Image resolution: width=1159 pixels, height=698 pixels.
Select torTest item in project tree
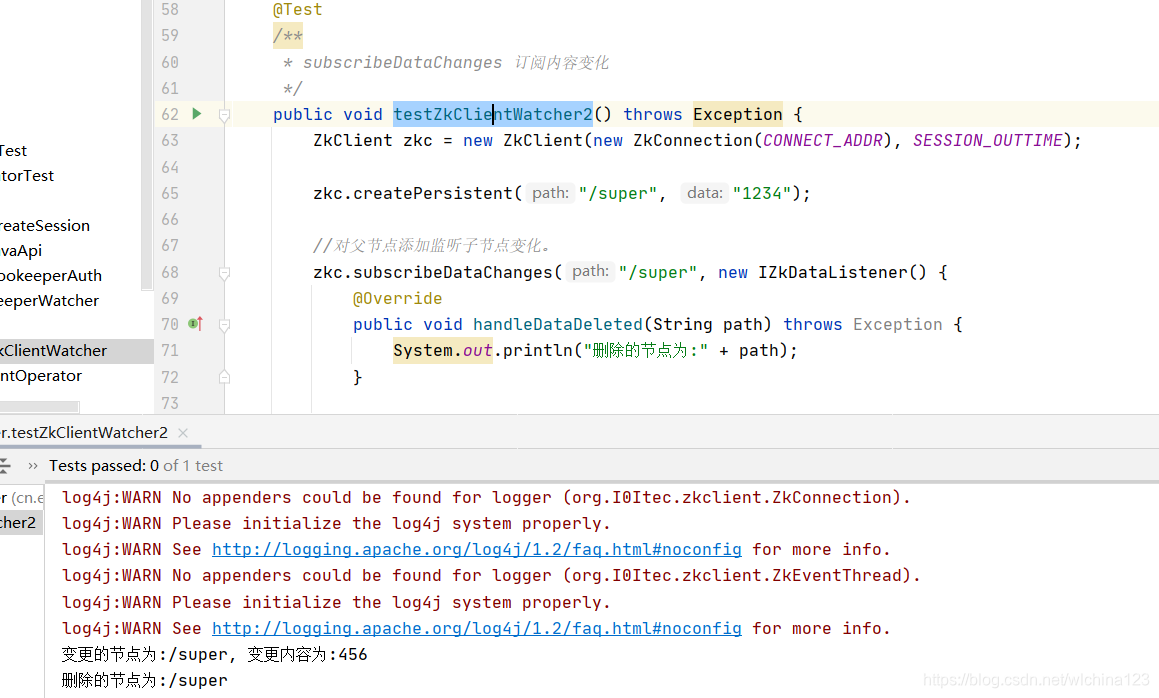click(27, 175)
